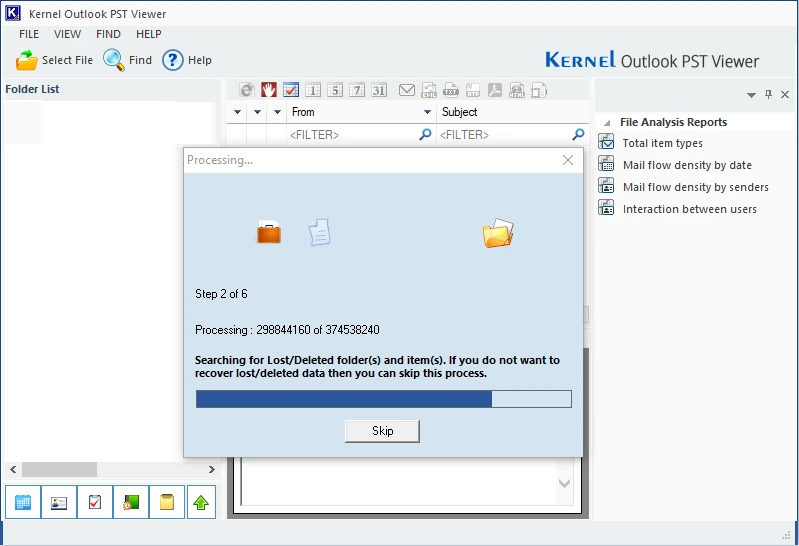Open the third column header dropdown arrow
The height and width of the screenshot is (546, 799).
[277, 112]
